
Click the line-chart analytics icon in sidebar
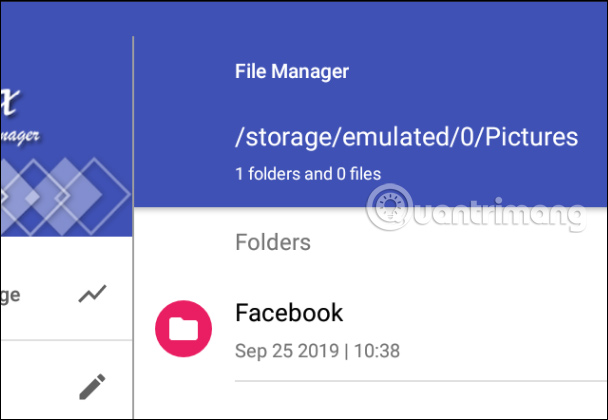point(93,294)
